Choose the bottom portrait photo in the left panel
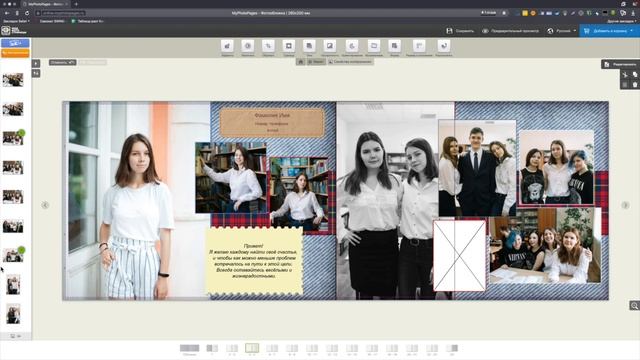The height and width of the screenshot is (360, 640). coord(13,314)
